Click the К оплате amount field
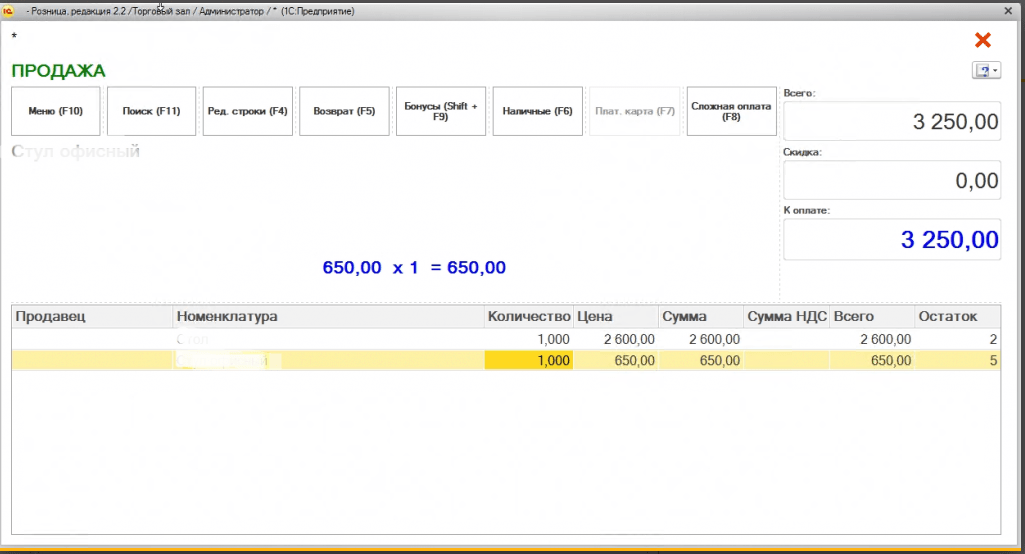The image size is (1025, 554). point(891,240)
